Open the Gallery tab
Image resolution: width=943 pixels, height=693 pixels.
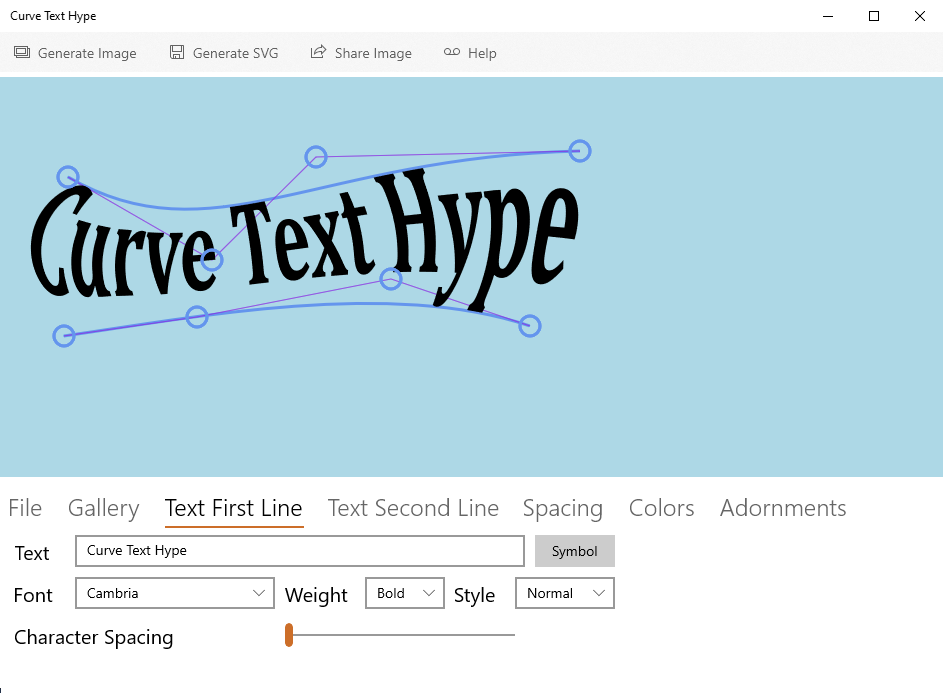[x=103, y=508]
